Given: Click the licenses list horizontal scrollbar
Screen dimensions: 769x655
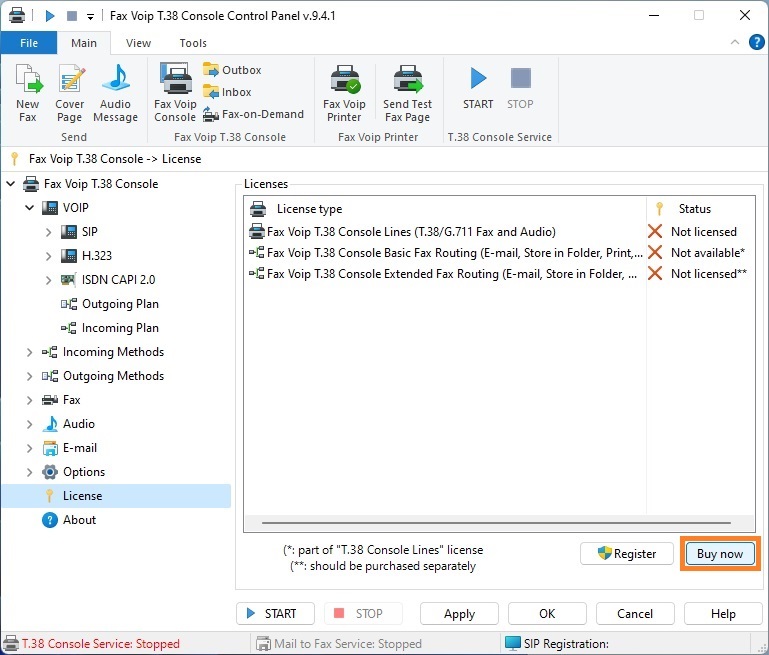Looking at the screenshot, I should [x=496, y=523].
